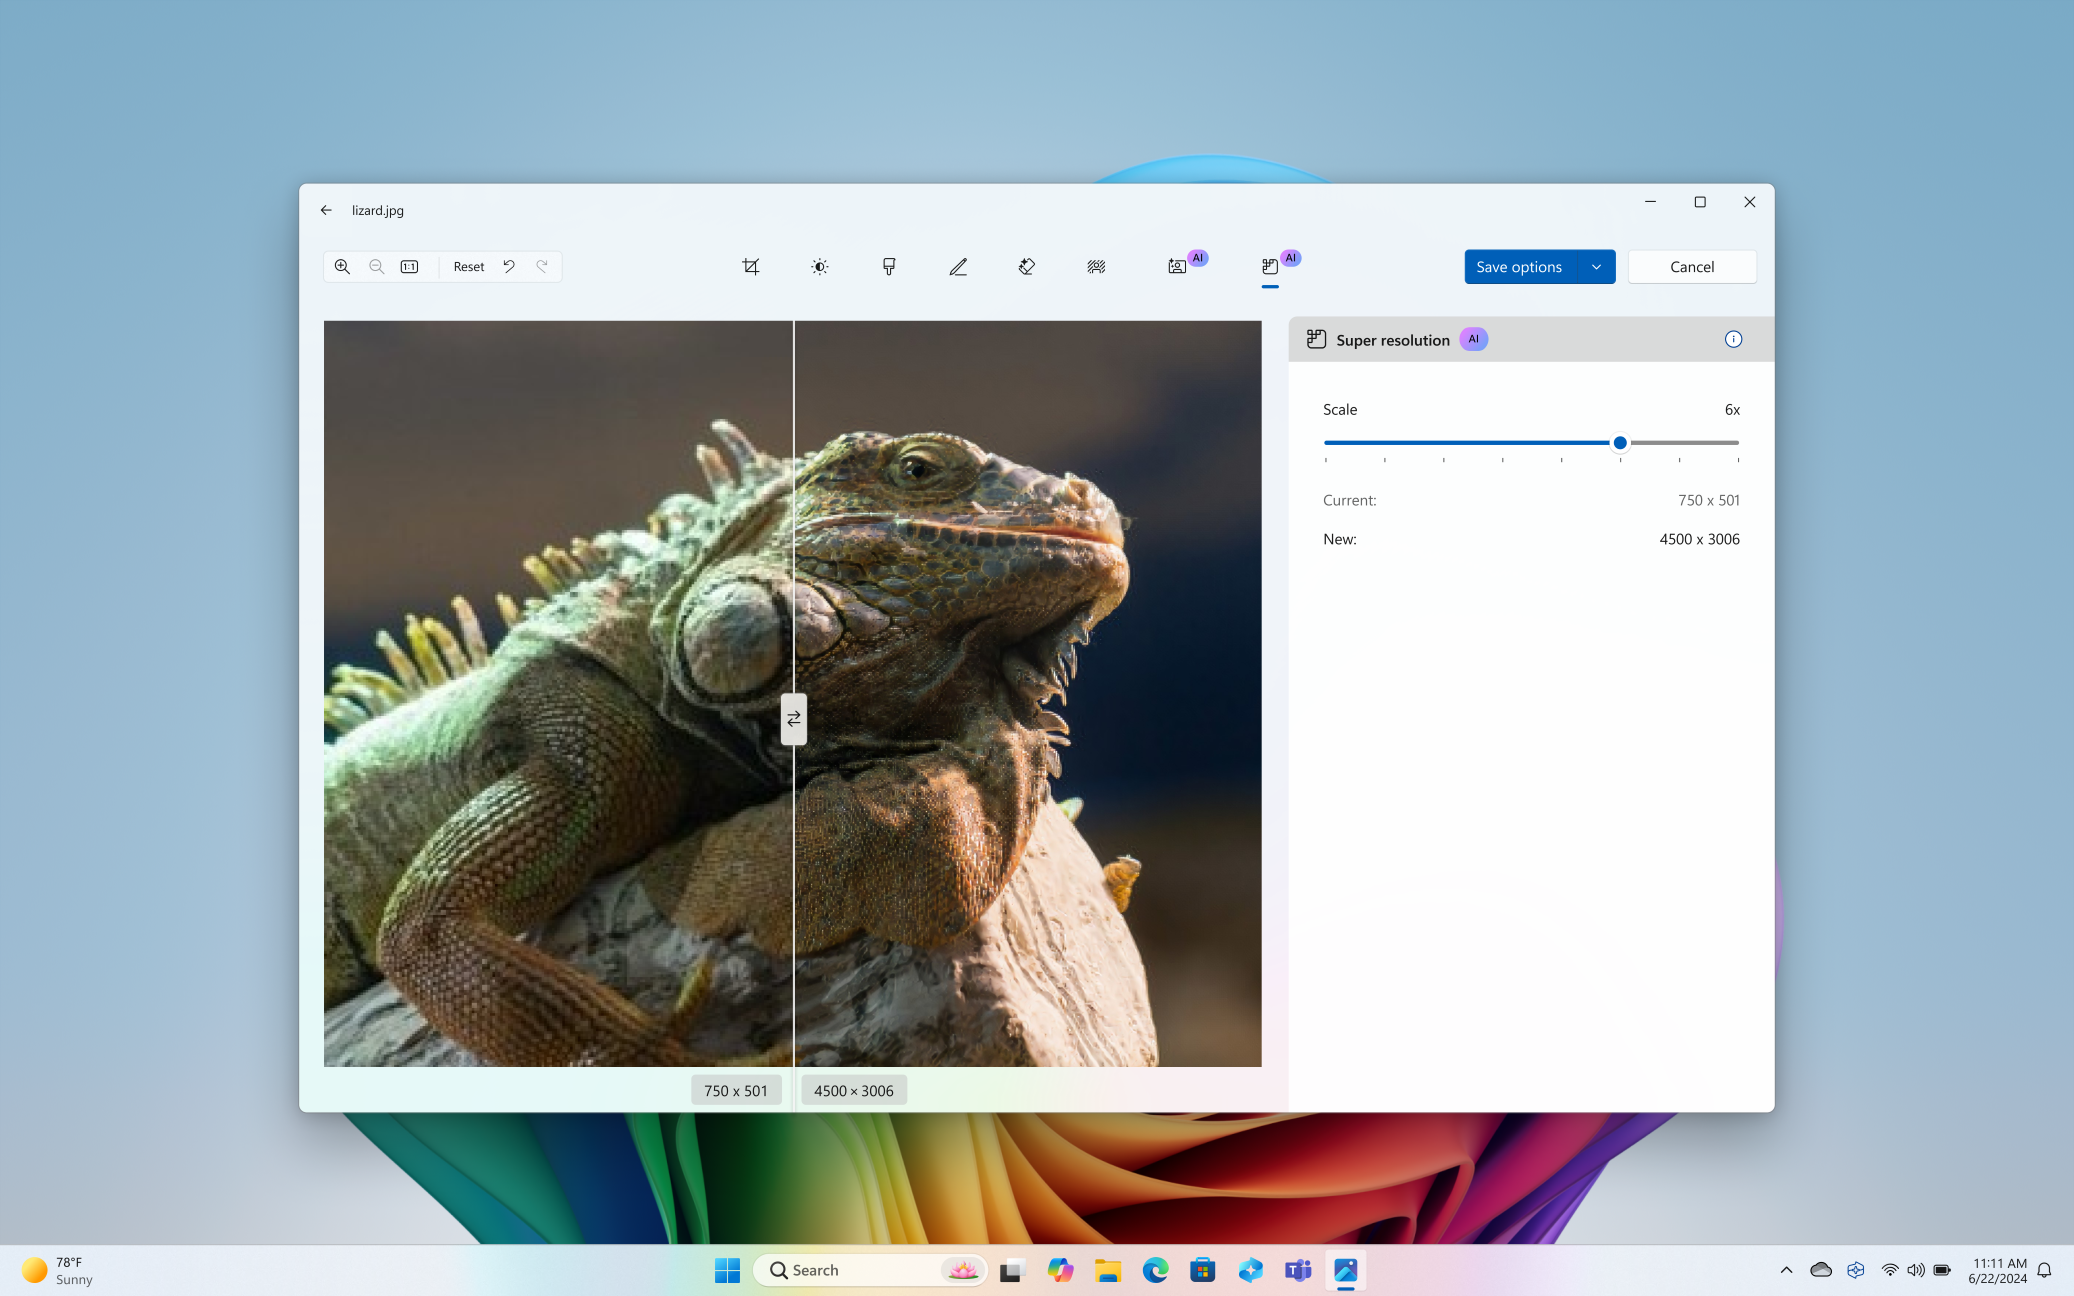Click the Cancel button
Screen dimensions: 2074x1296
tap(1690, 266)
